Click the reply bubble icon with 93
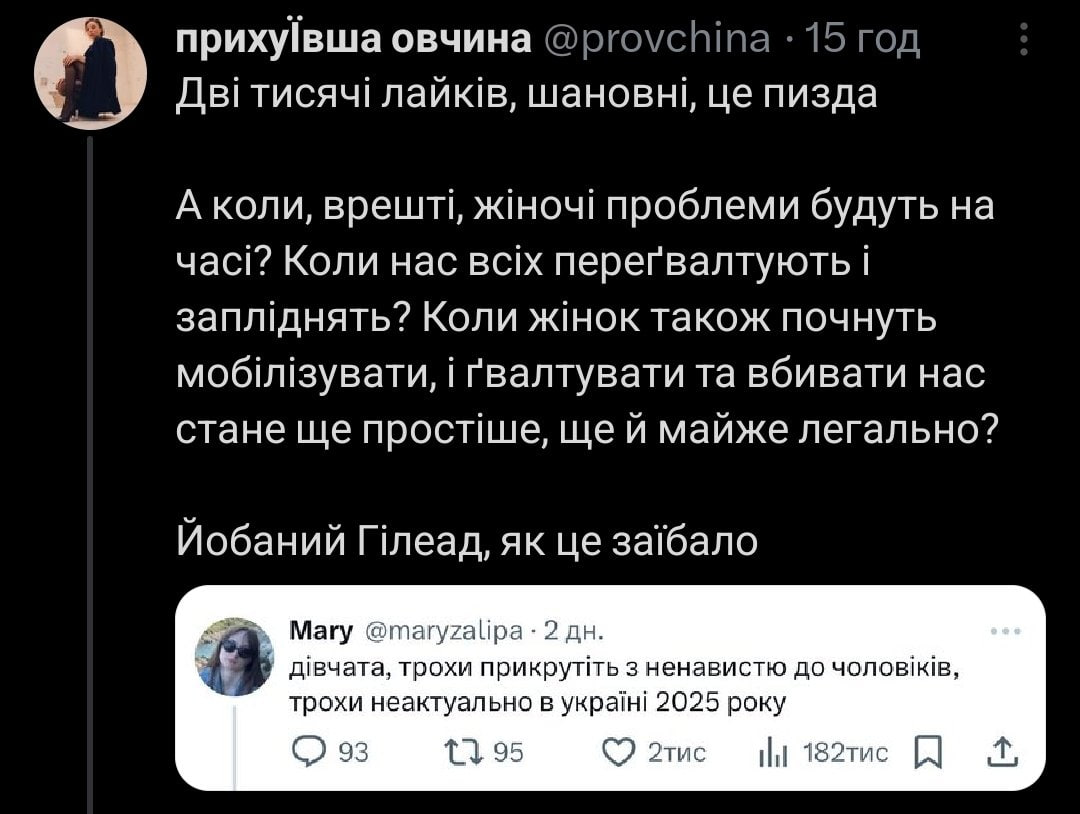The image size is (1080, 814). coord(309,752)
